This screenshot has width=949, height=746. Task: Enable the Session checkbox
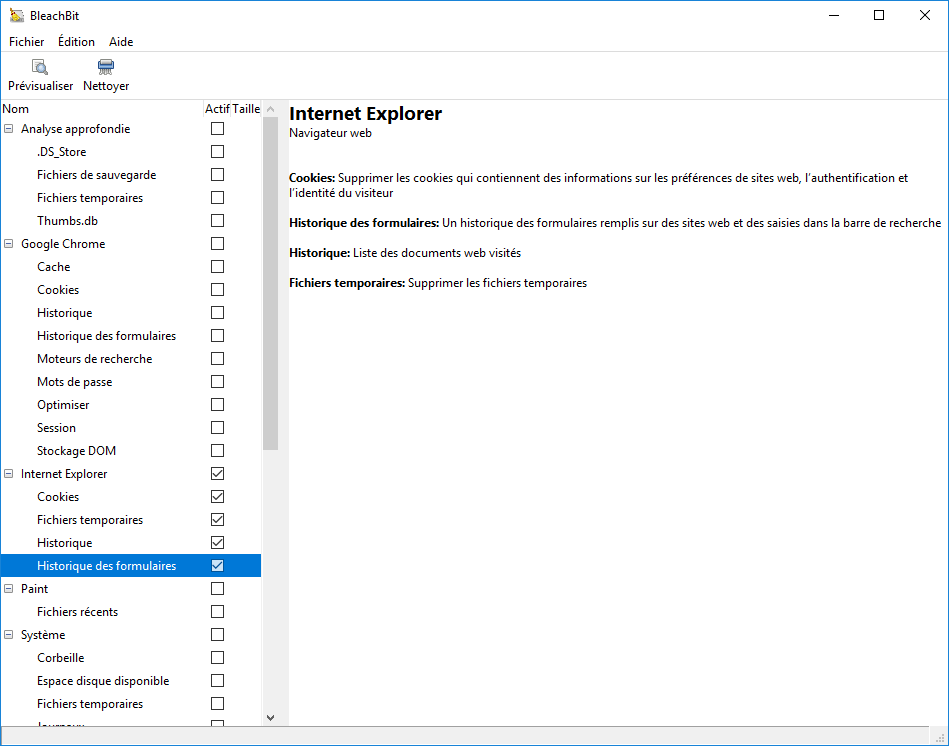point(217,428)
